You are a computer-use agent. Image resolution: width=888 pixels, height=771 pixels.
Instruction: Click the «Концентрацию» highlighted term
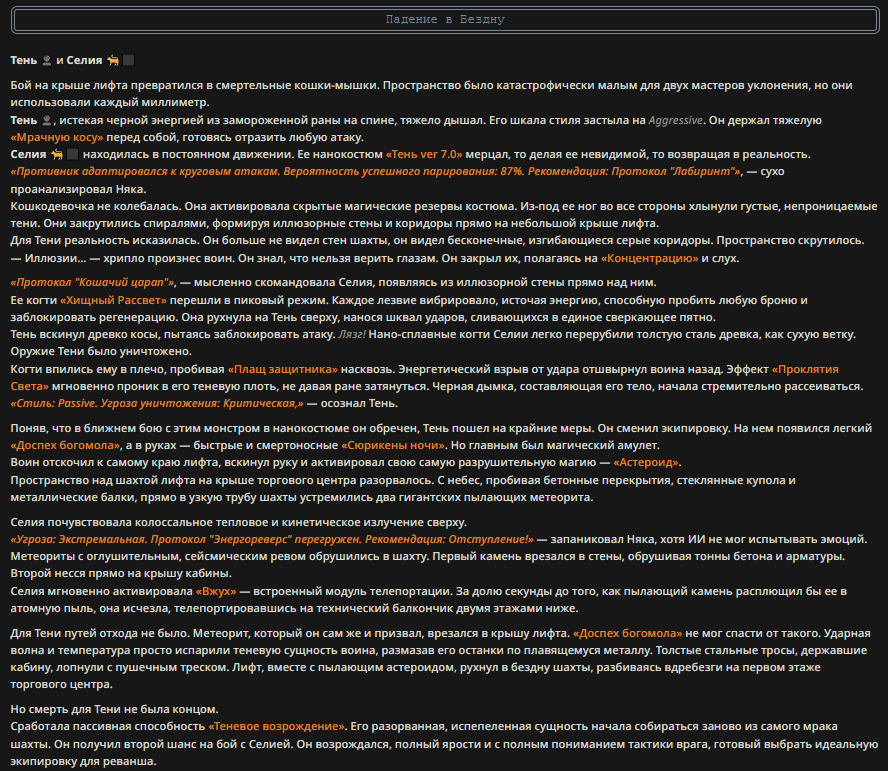click(x=650, y=258)
